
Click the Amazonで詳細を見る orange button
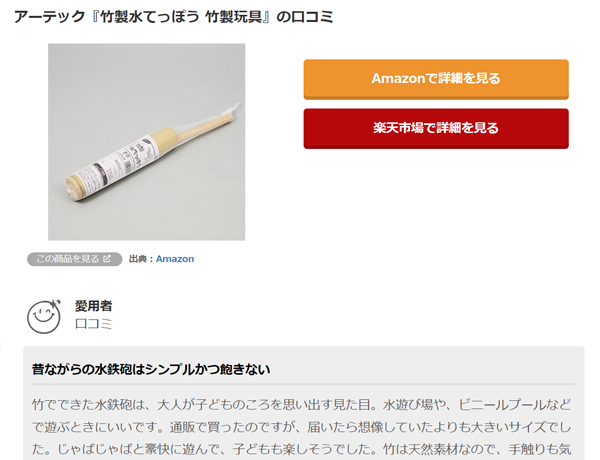[436, 79]
